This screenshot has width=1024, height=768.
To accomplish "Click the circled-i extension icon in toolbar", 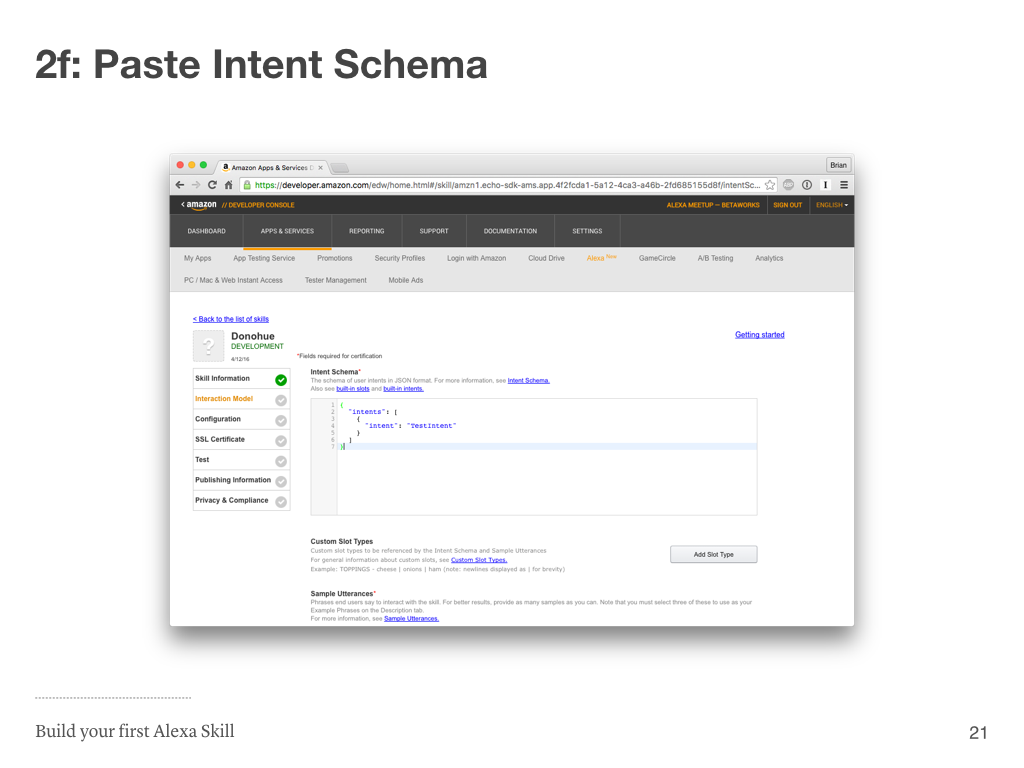I will 807,185.
